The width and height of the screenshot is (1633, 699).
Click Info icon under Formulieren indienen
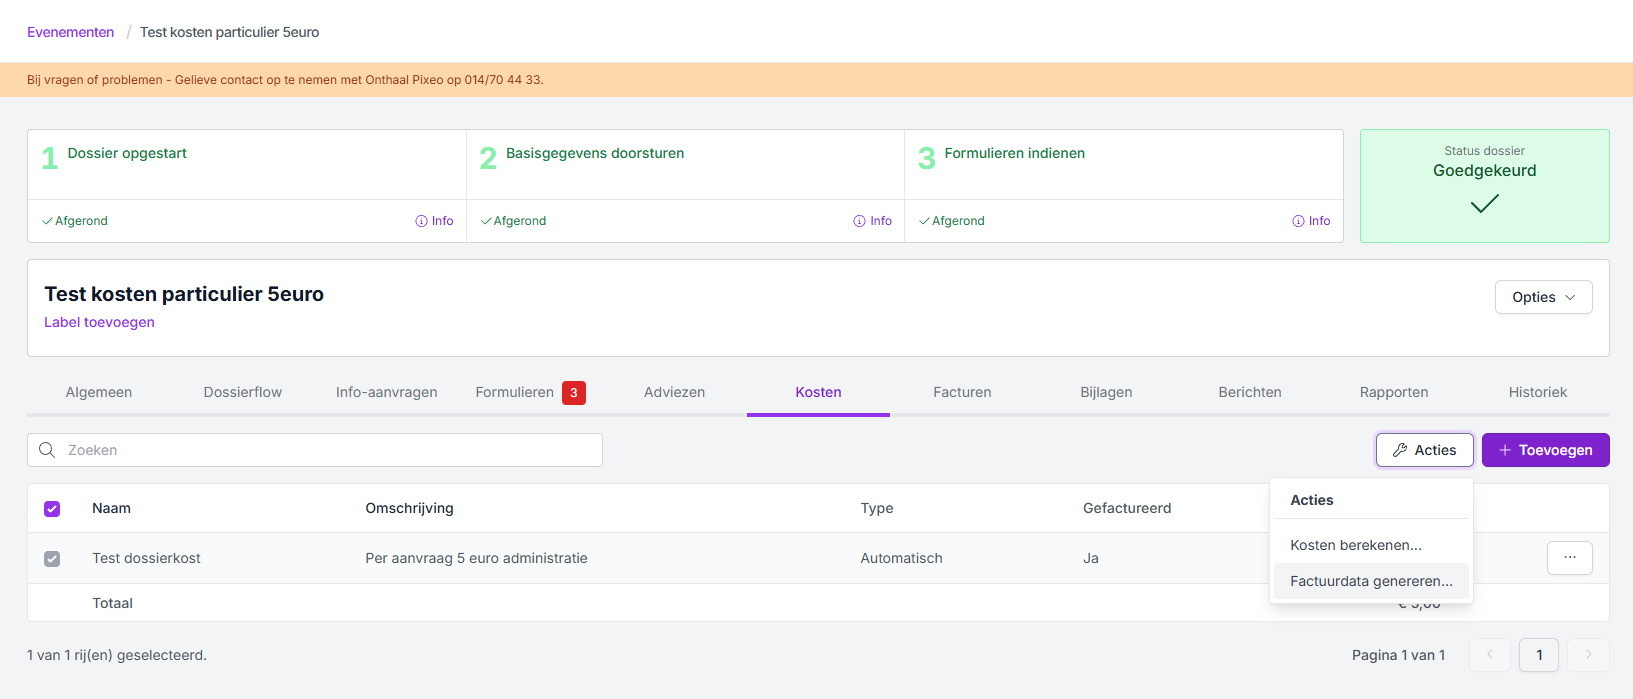(x=1298, y=221)
